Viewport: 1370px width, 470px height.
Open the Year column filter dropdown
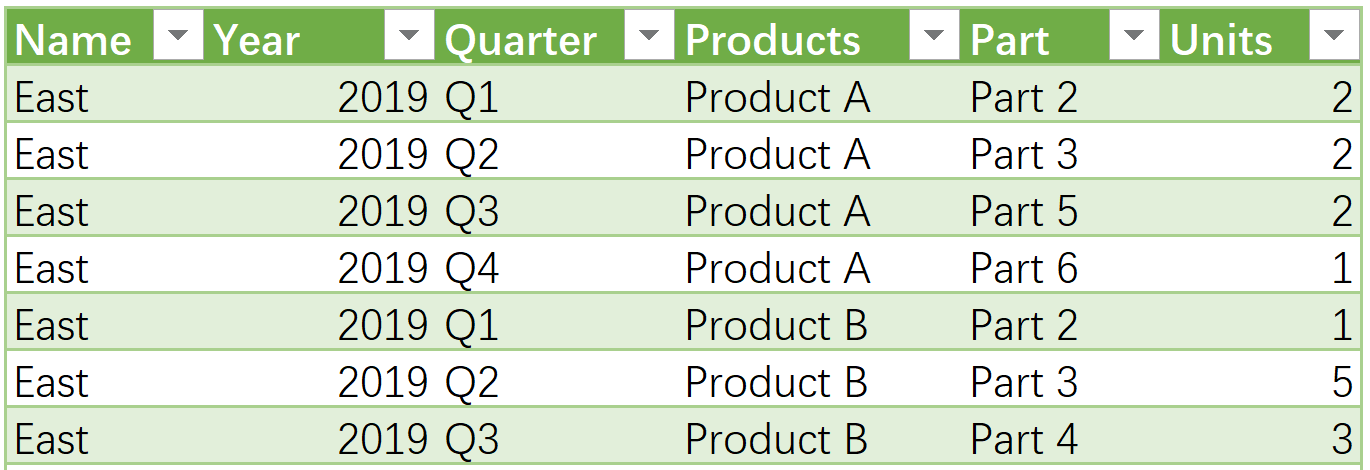pos(410,38)
